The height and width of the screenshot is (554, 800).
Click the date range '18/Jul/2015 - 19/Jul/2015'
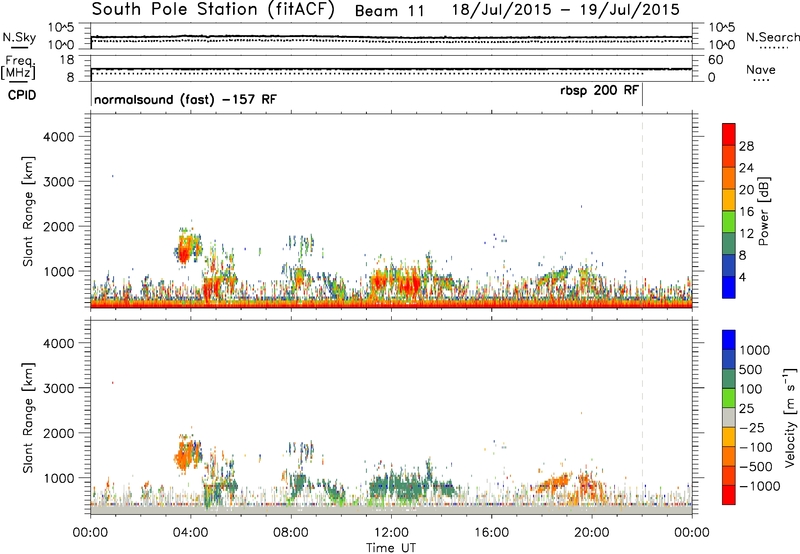click(566, 10)
